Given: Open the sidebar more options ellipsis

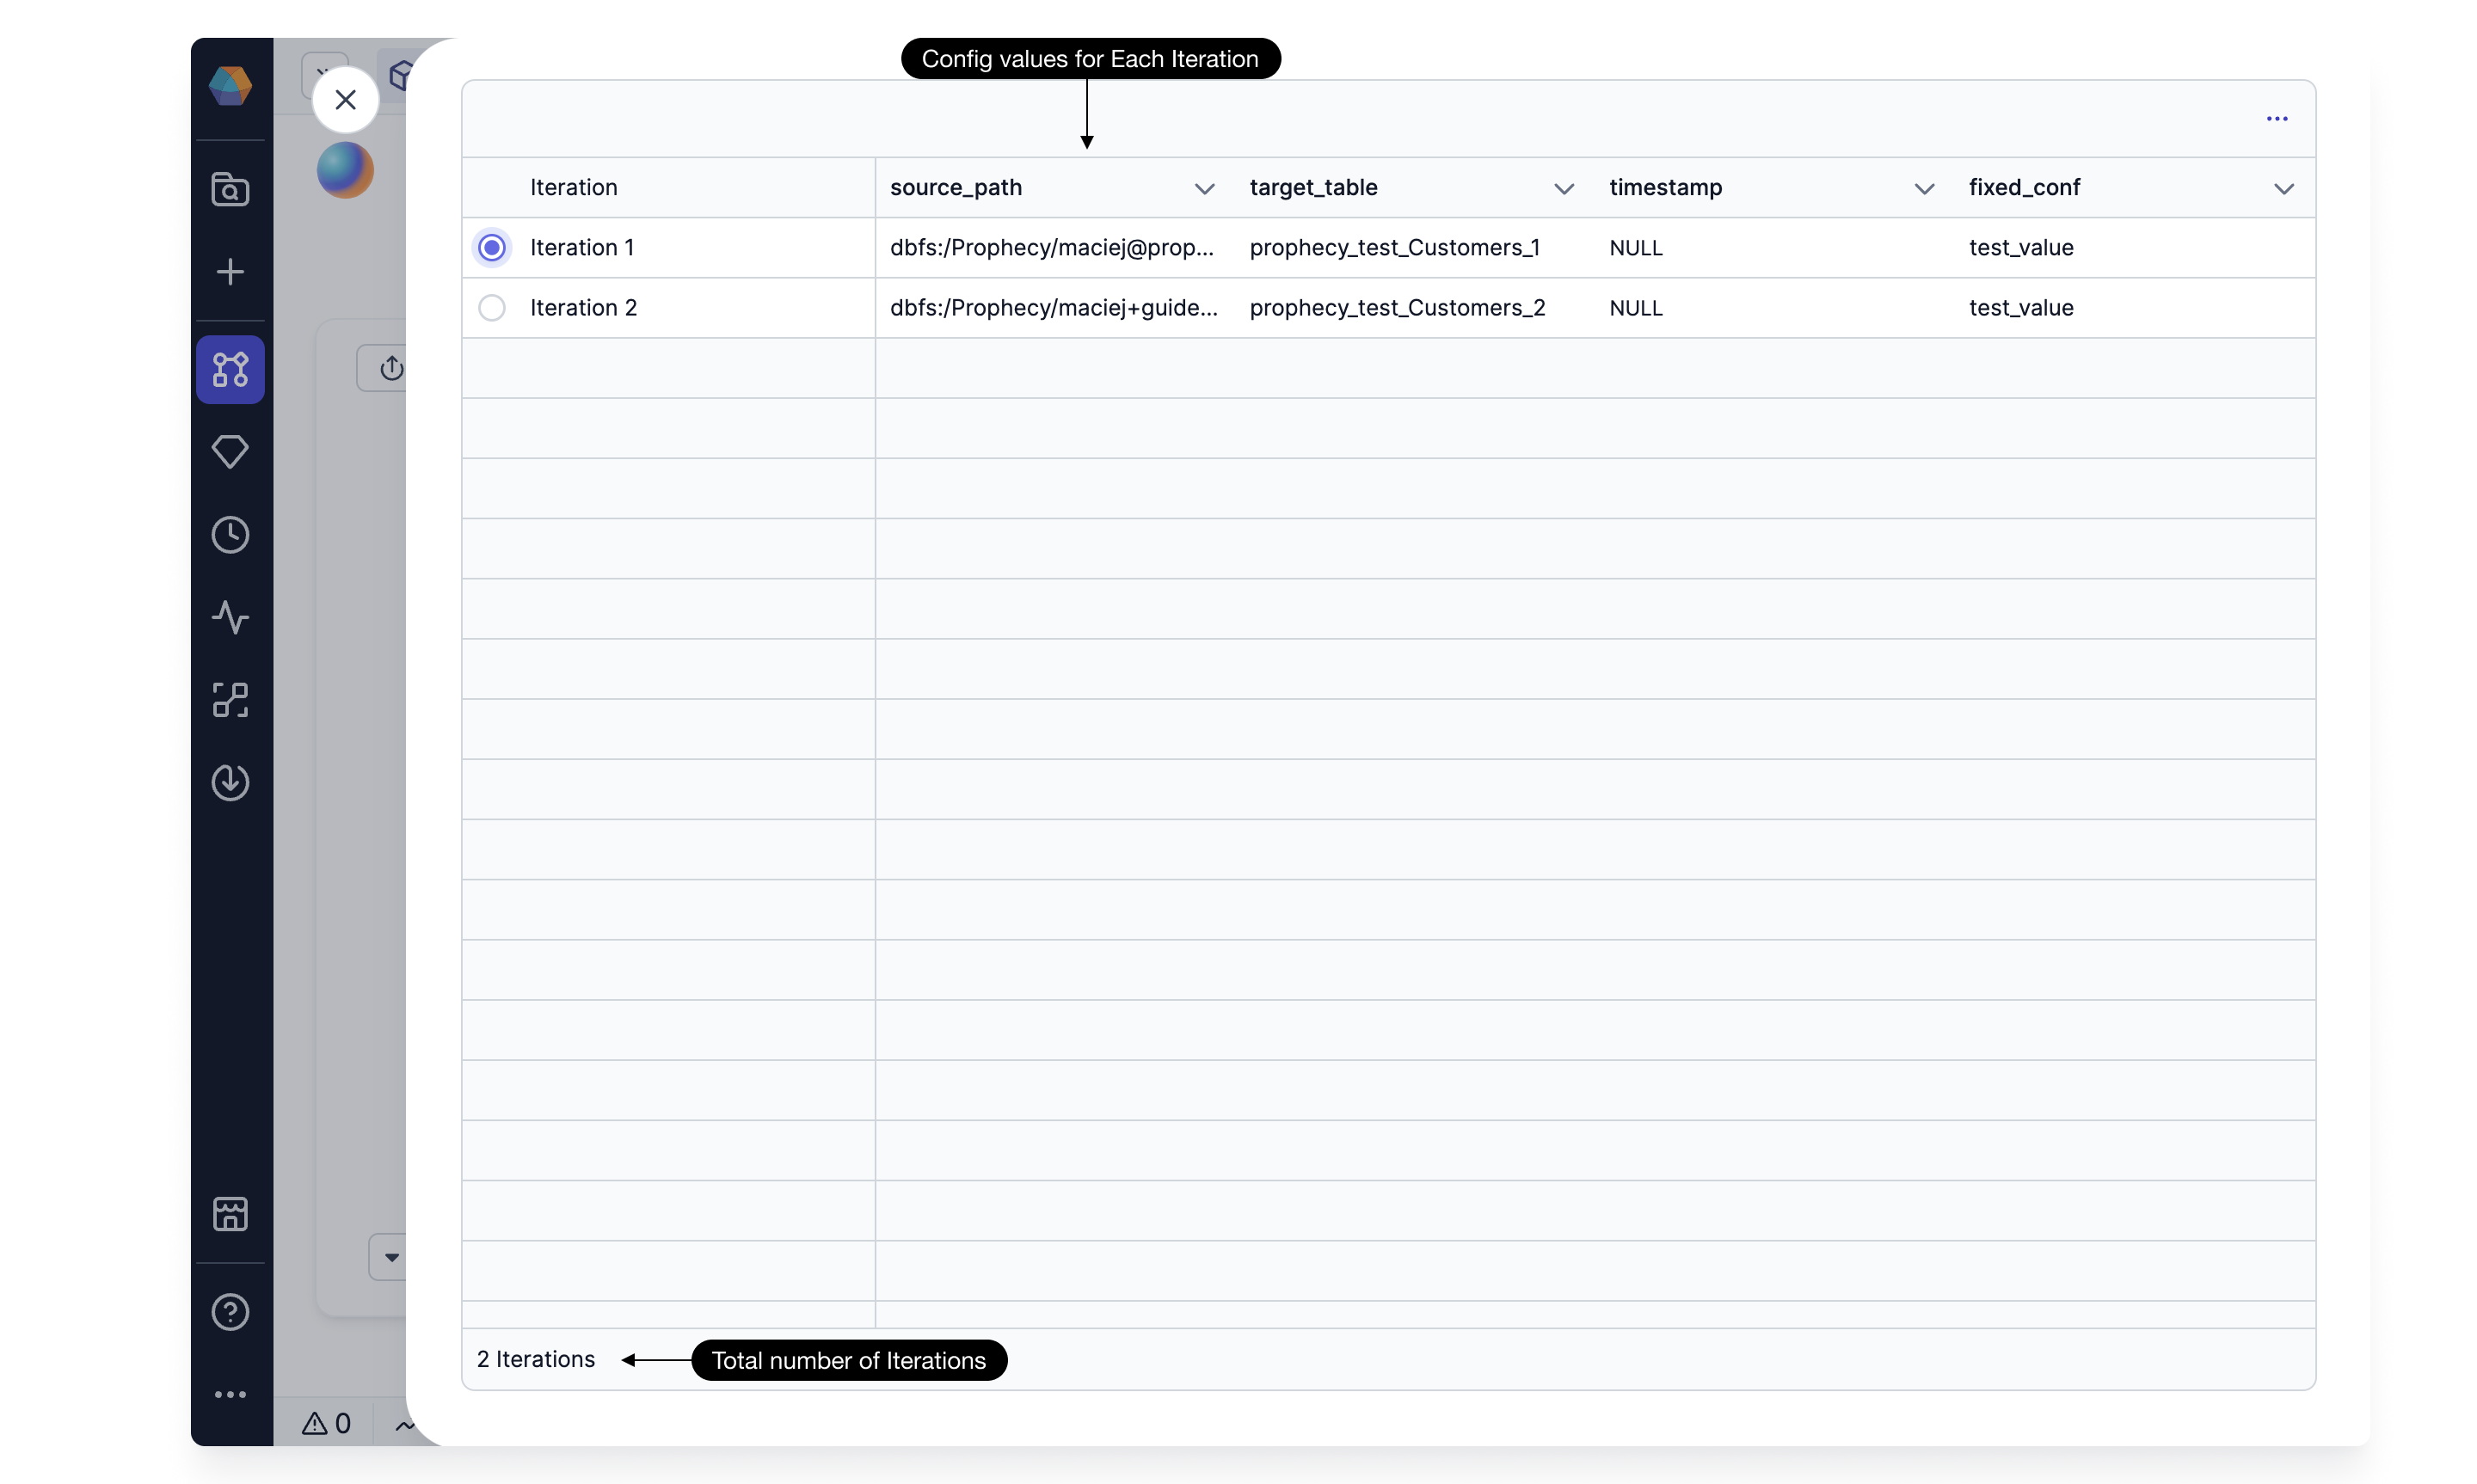Looking at the screenshot, I should (x=230, y=1394).
